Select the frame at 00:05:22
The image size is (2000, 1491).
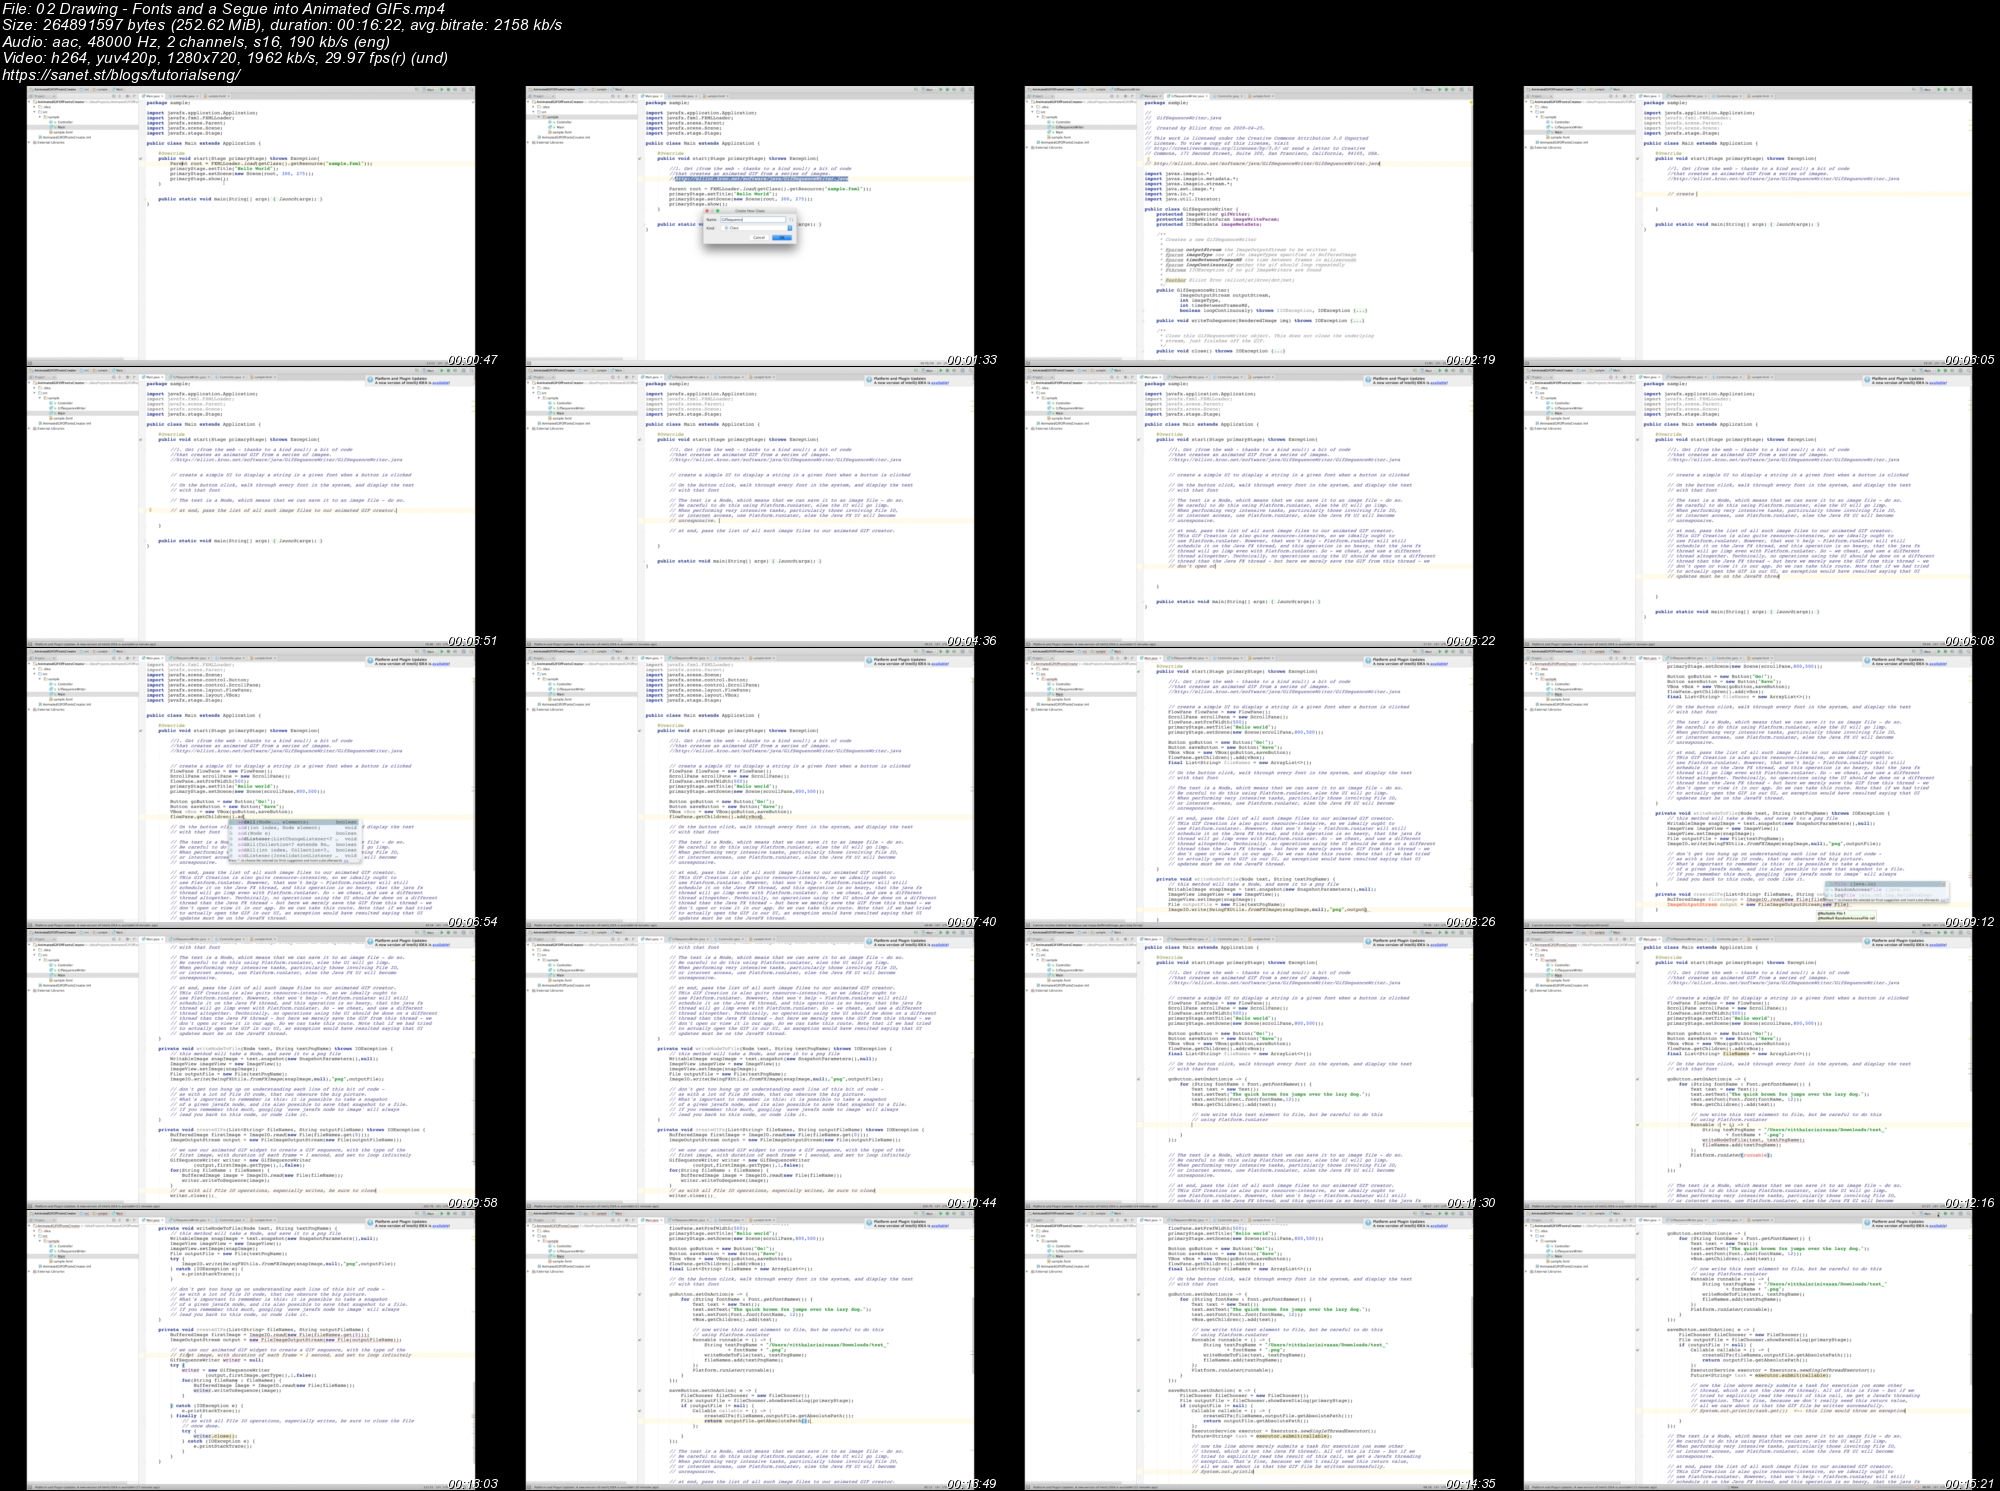coord(1250,507)
